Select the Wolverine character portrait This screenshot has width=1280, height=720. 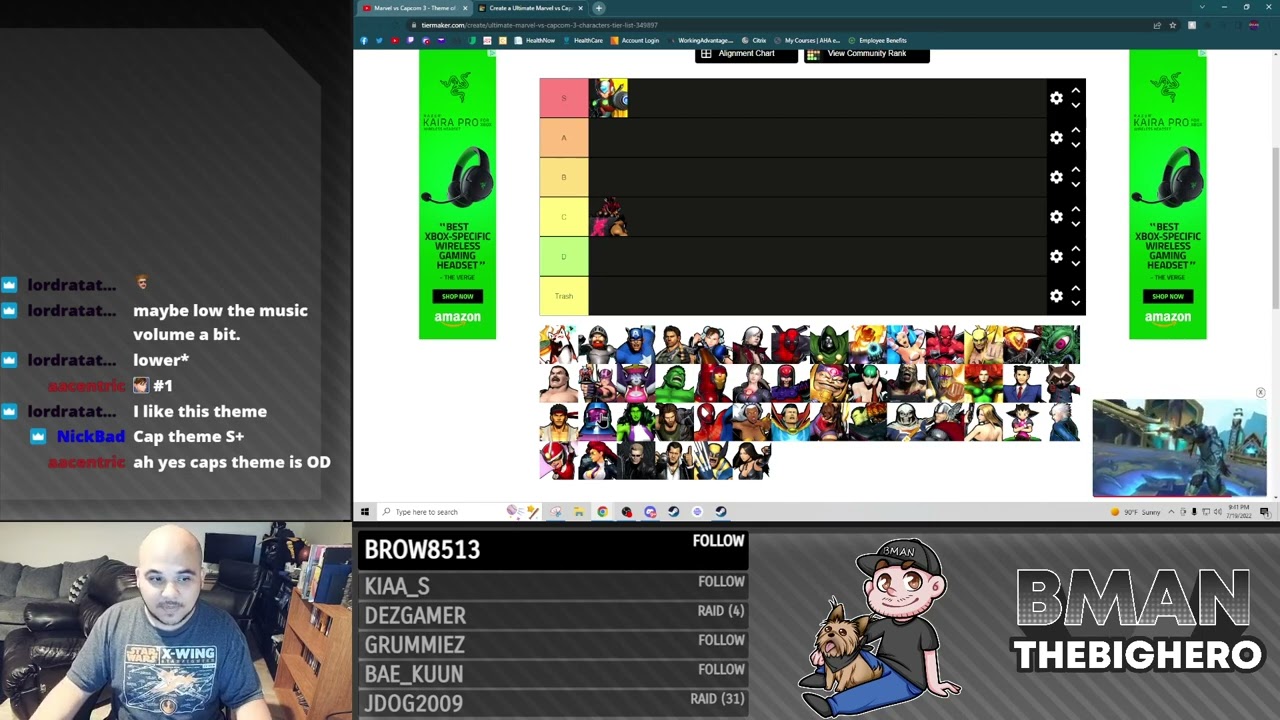pos(713,460)
